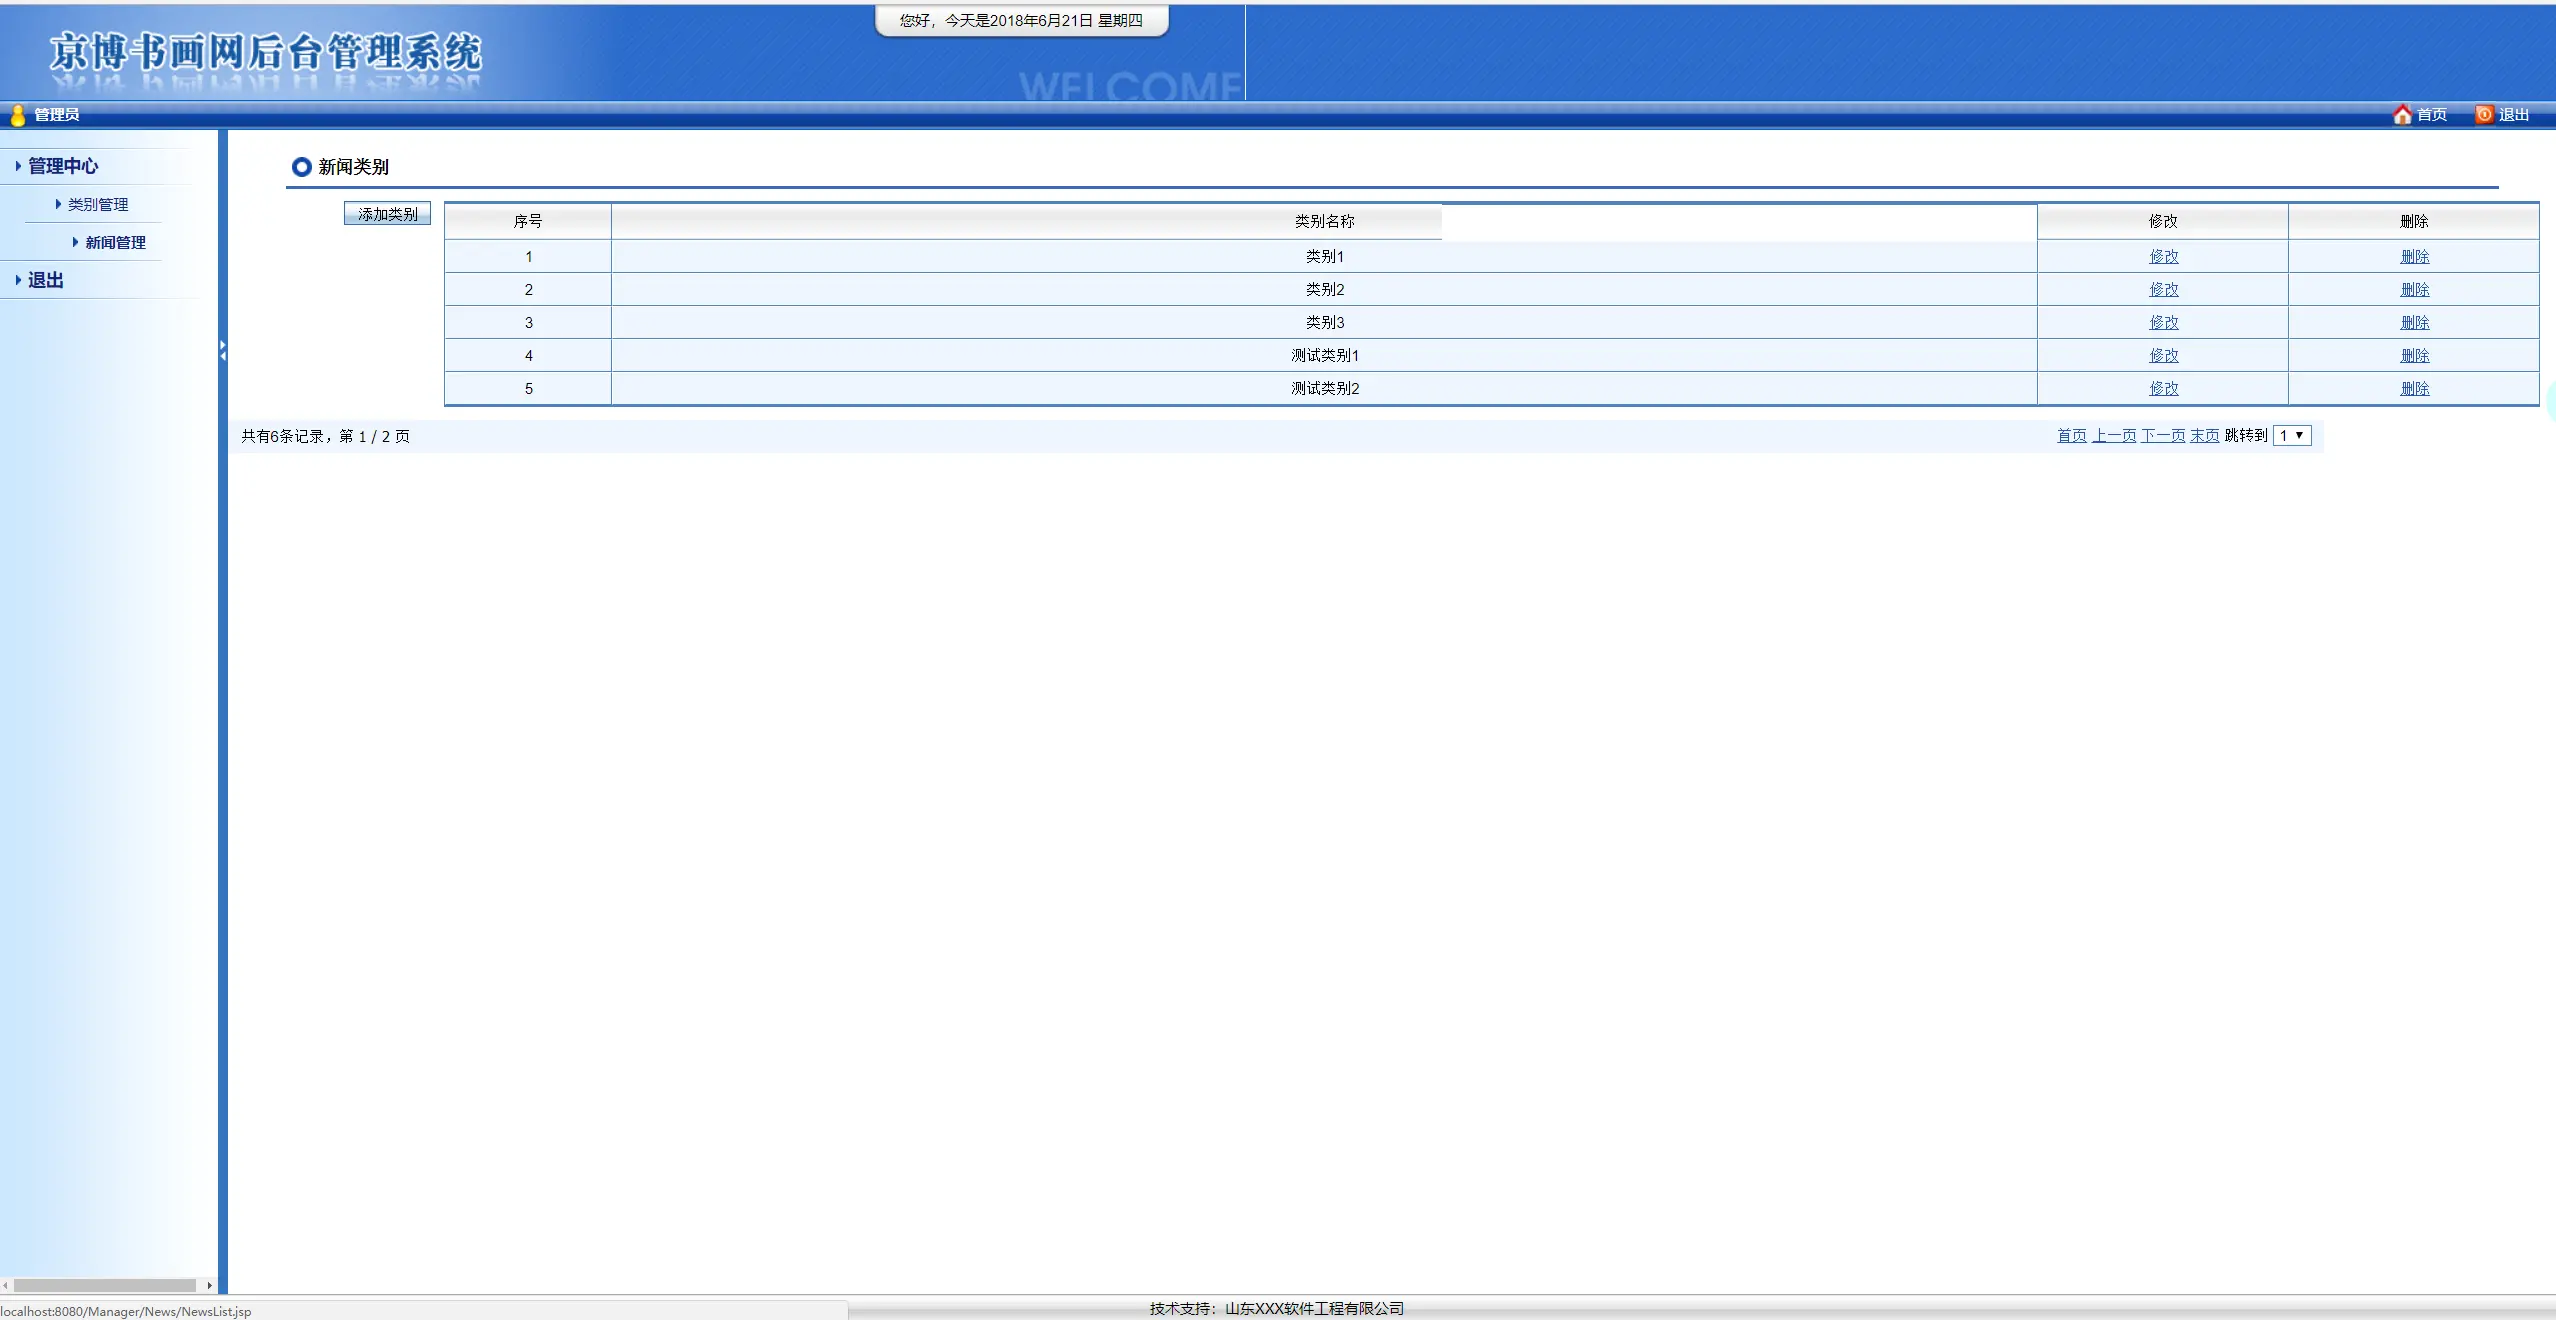
Task: Open the 类别管理 sidebar item
Action: (x=97, y=205)
